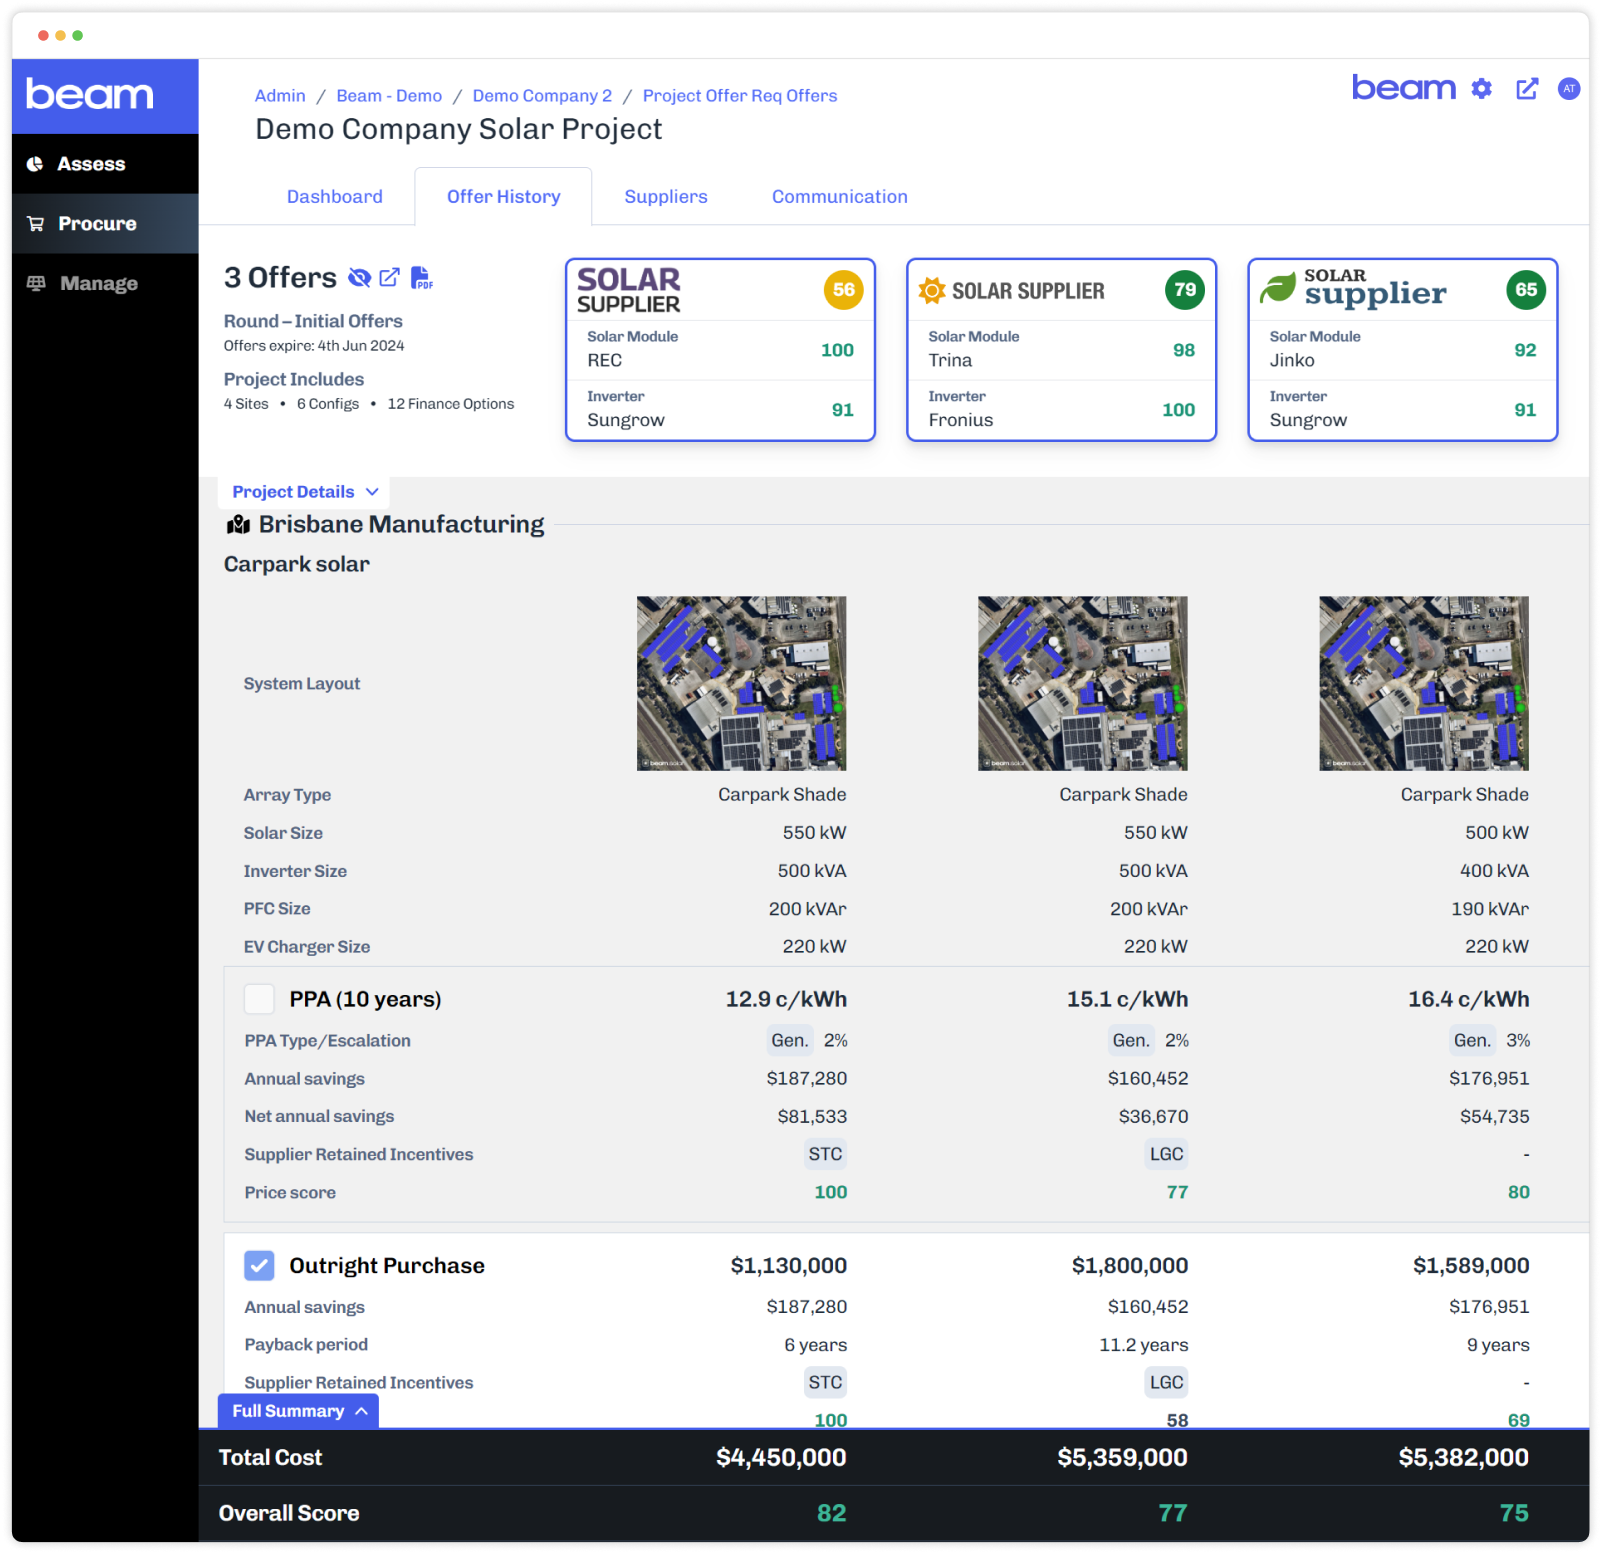Open the AT user avatar

tap(1569, 89)
